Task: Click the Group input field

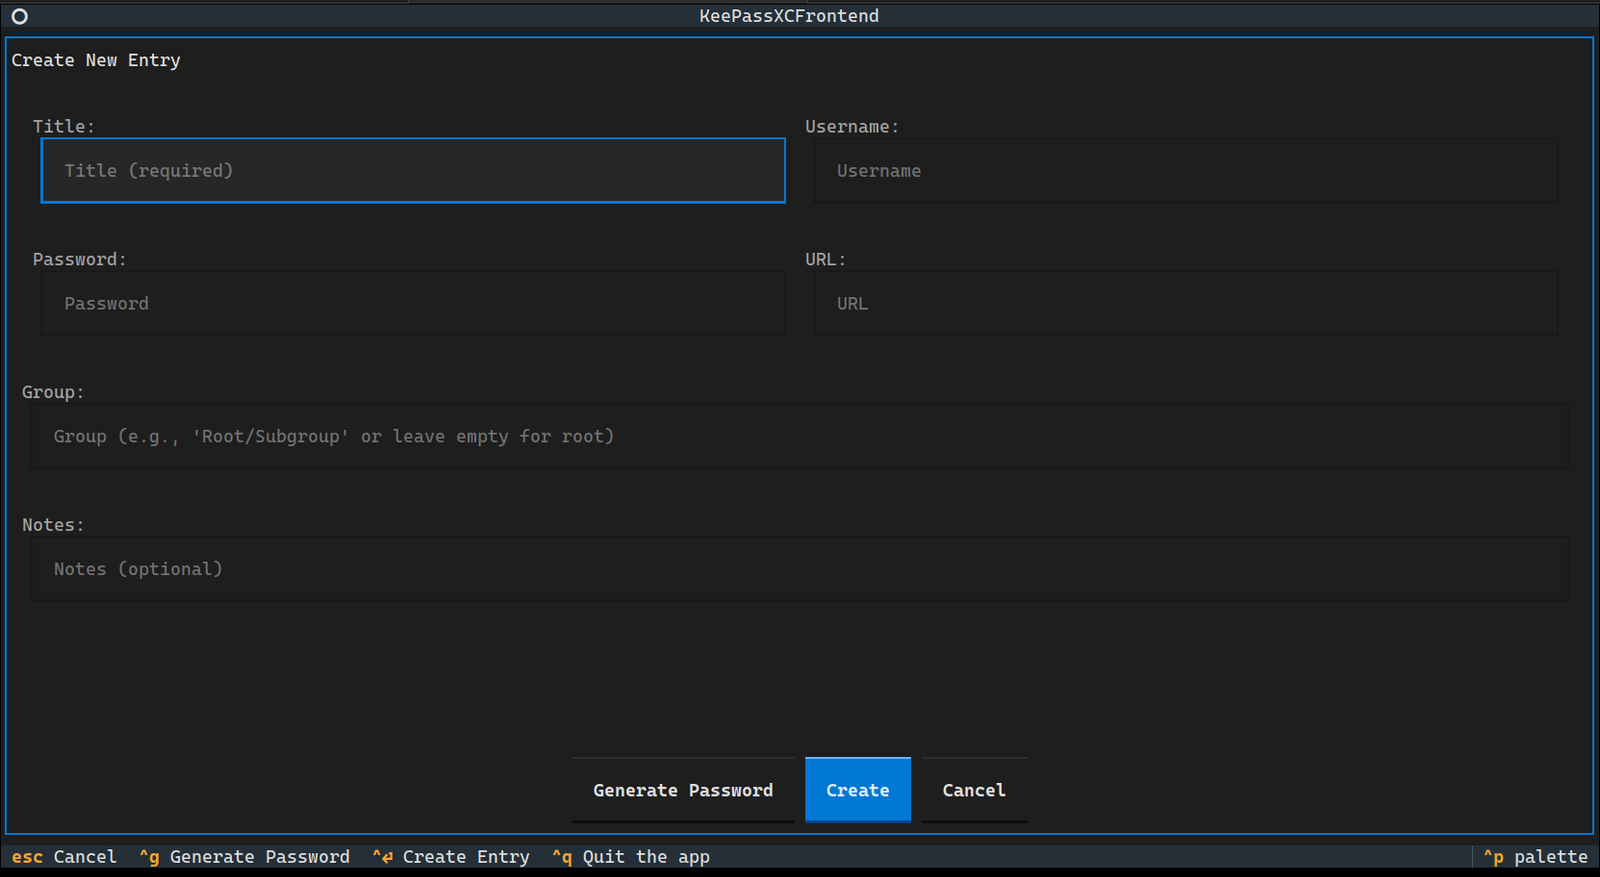Action: [x=800, y=436]
